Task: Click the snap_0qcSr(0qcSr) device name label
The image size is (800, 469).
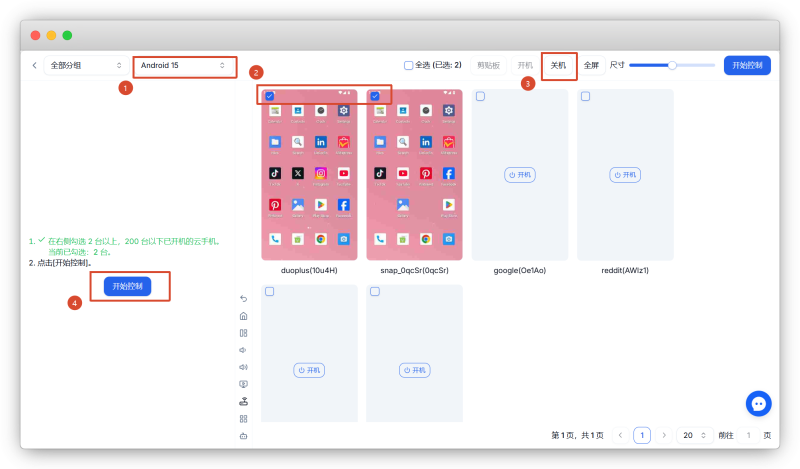Action: [x=414, y=270]
